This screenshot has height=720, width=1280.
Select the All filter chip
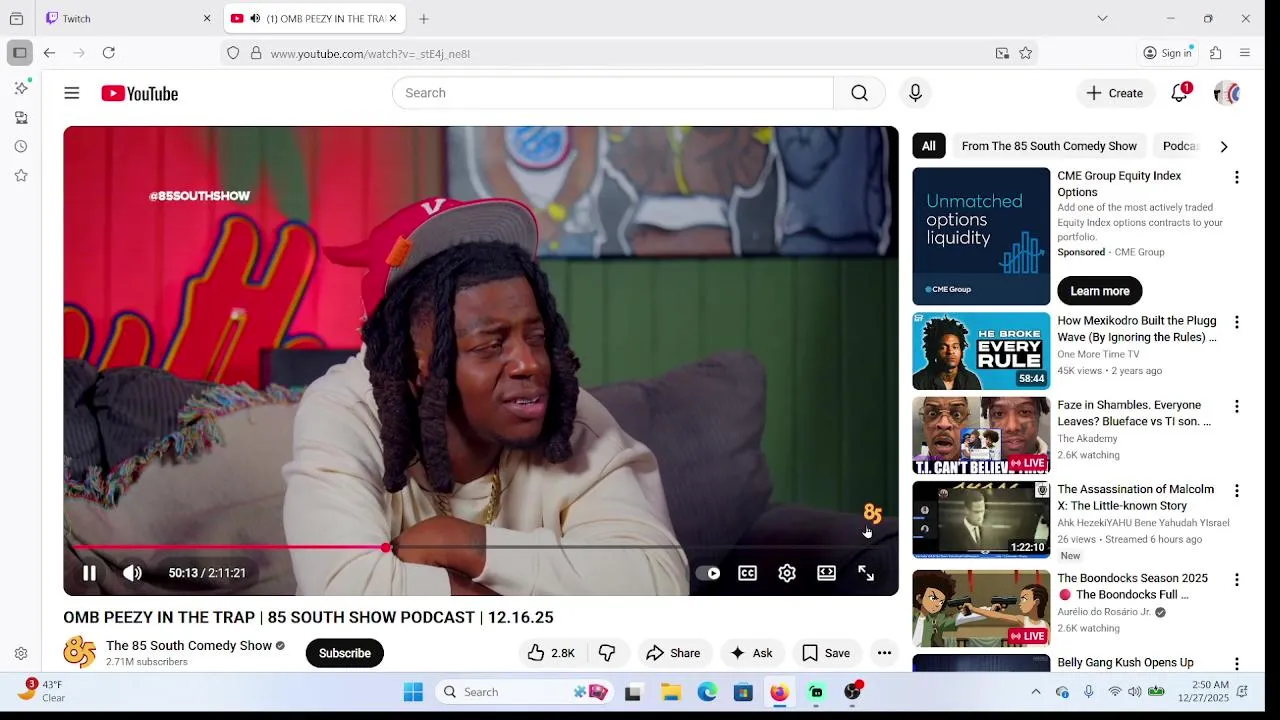click(928, 146)
